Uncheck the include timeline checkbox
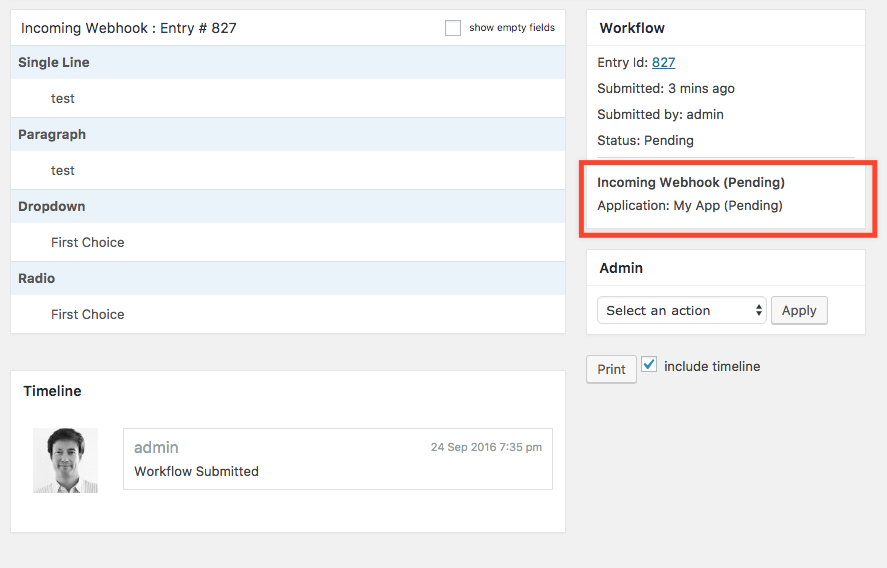This screenshot has width=887, height=568. pyautogui.click(x=649, y=366)
